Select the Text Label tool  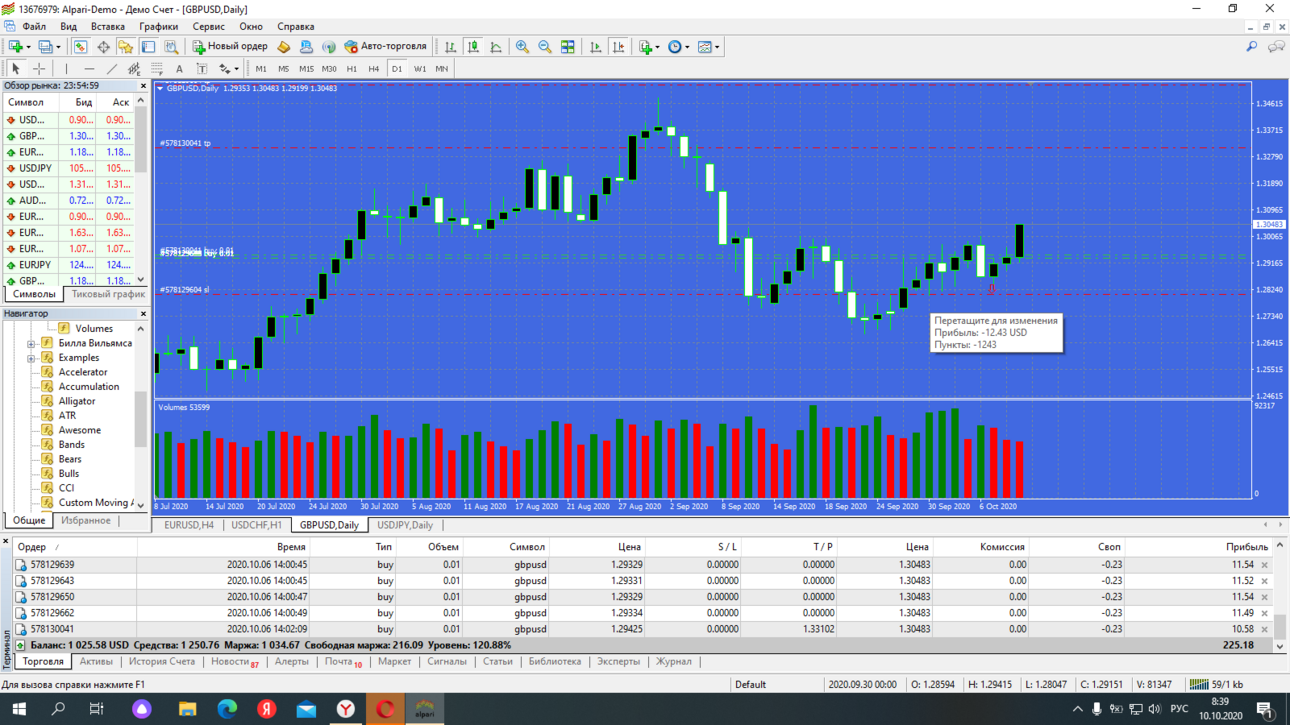coord(201,69)
